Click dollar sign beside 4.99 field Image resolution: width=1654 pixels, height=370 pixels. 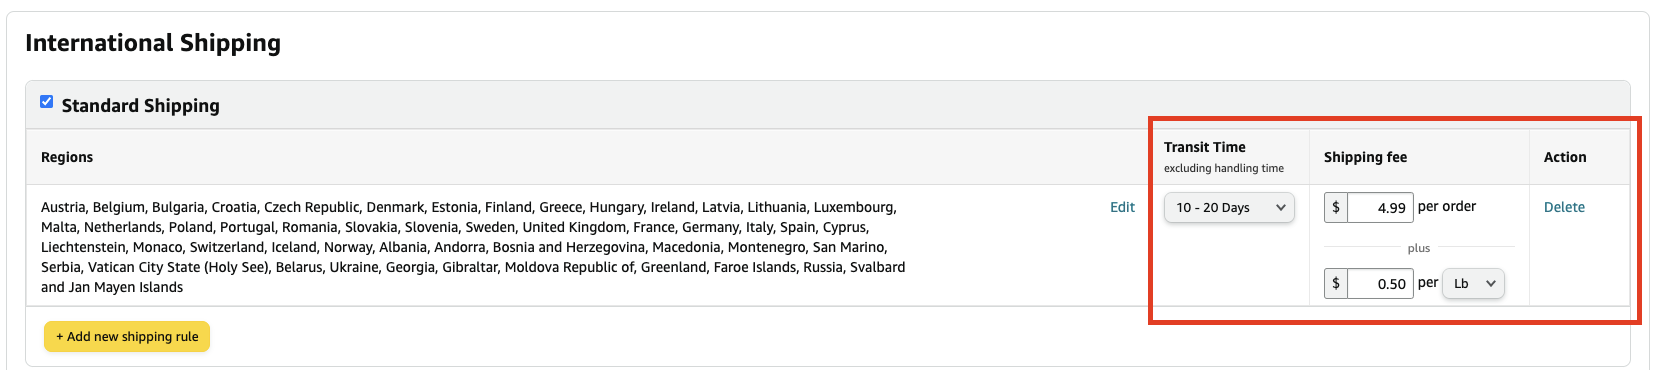click(x=1336, y=207)
